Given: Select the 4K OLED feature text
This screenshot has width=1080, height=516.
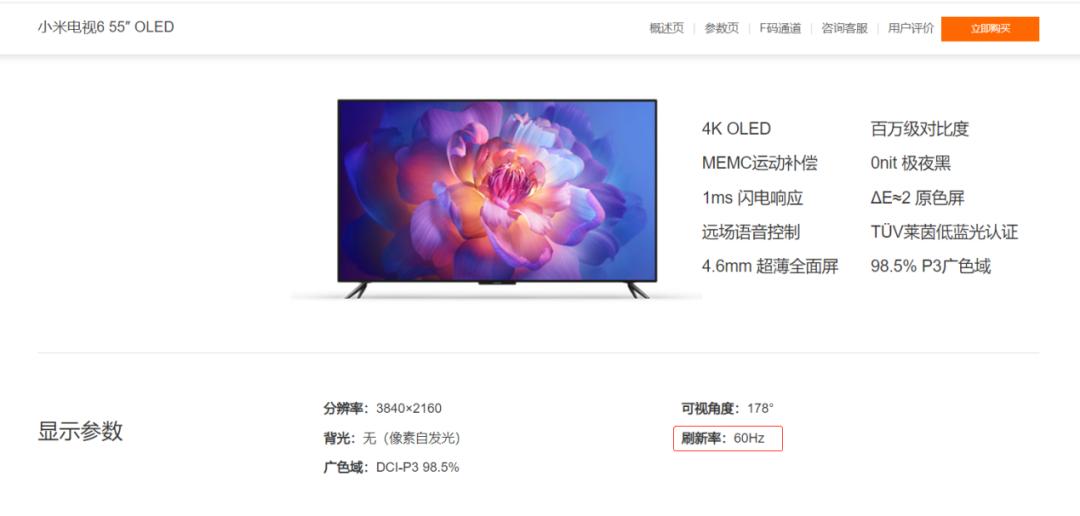Looking at the screenshot, I should coord(736,129).
